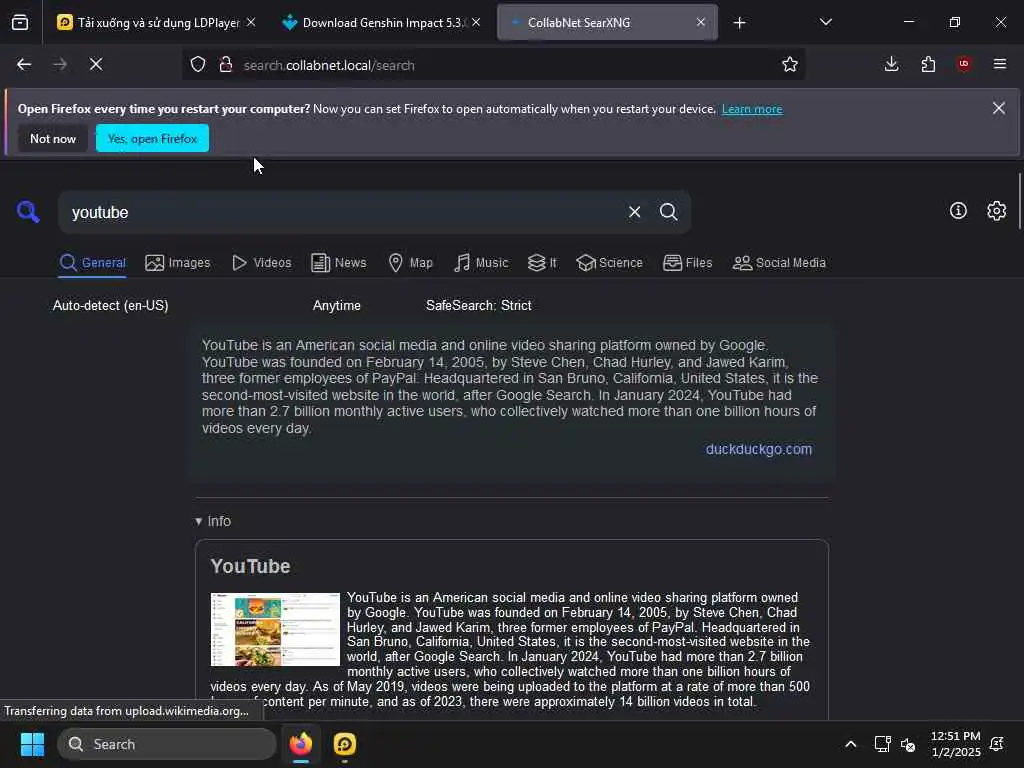Open SearXNG preferences gear icon
Screen dimensions: 1024x768
(x=996, y=211)
